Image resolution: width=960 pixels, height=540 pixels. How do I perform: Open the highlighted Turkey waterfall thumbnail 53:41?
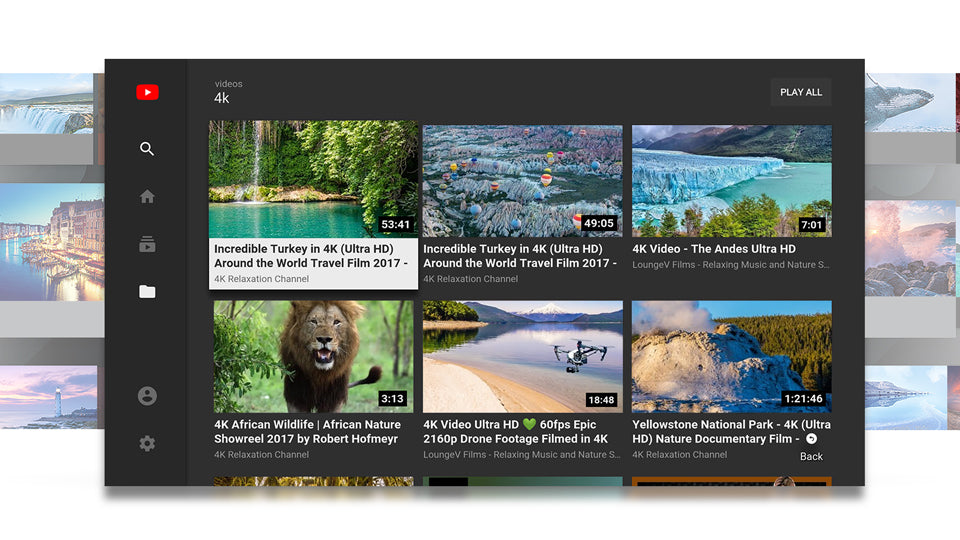(313, 179)
